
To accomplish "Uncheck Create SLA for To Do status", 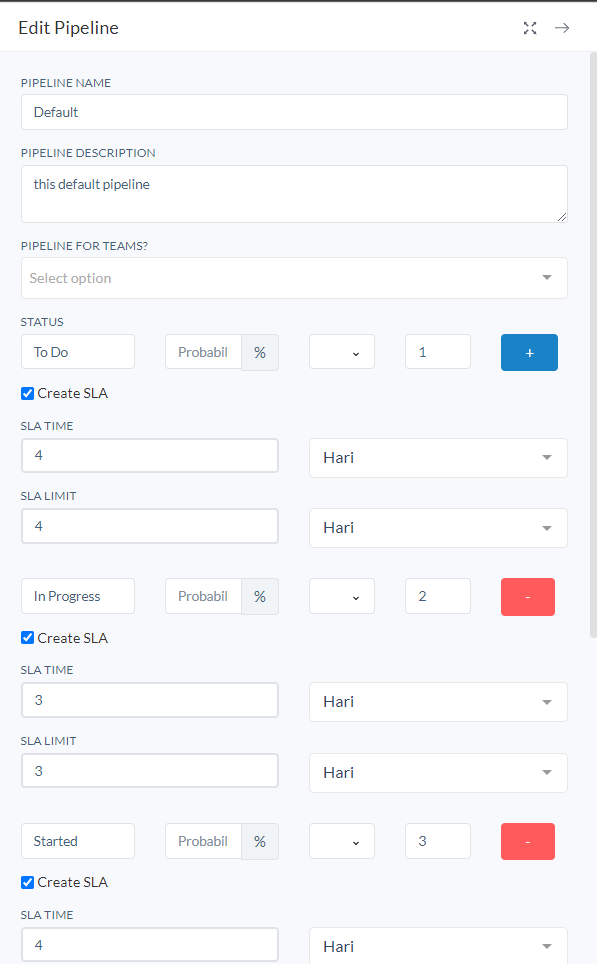I will click(x=27, y=393).
